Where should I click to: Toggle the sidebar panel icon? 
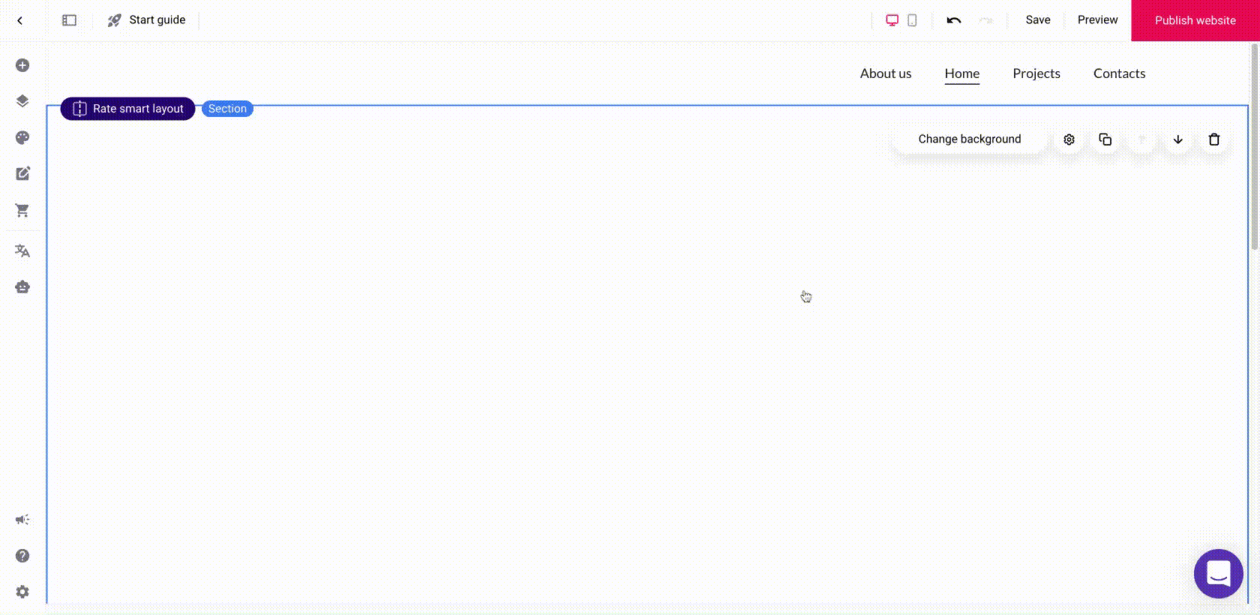pos(69,20)
